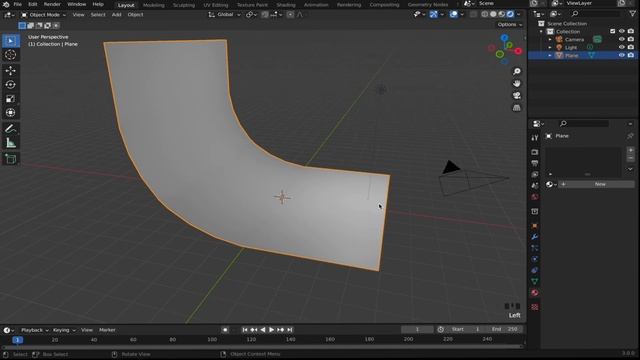The height and width of the screenshot is (360, 640).
Task: Expand the Camera item in outliner
Action: click(550, 40)
